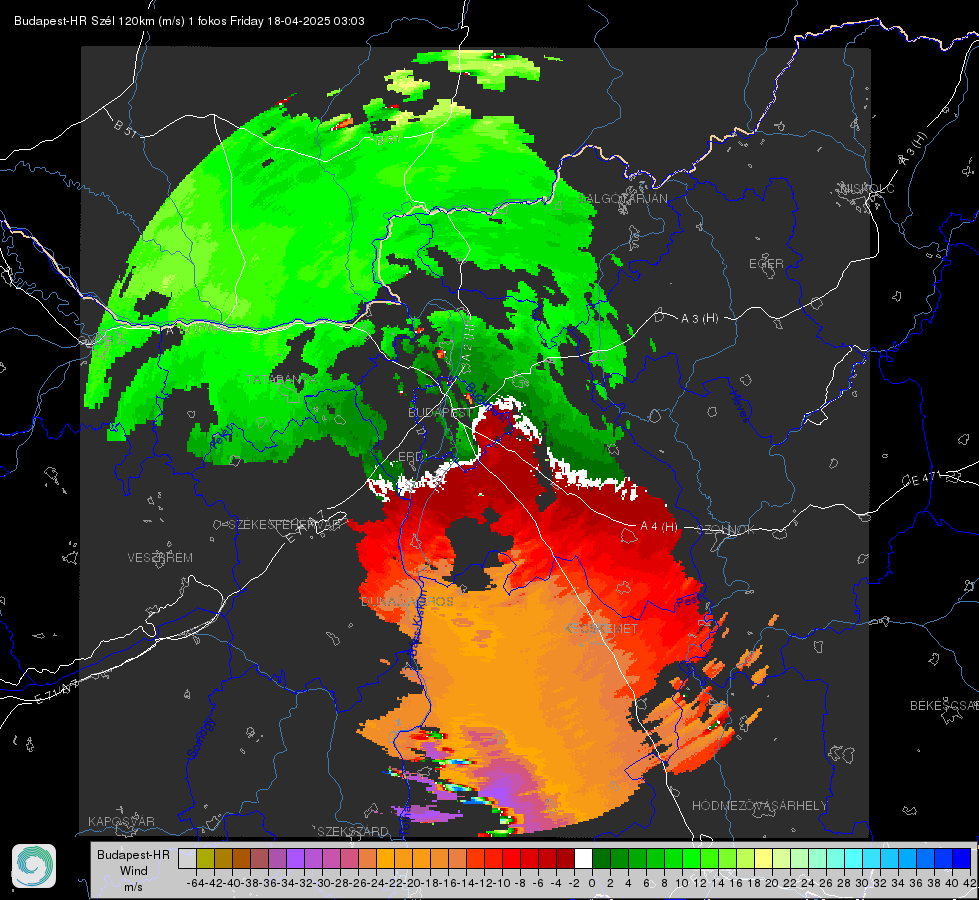
Task: Click the SALGÓTARJÁN city label
Action: [x=624, y=199]
